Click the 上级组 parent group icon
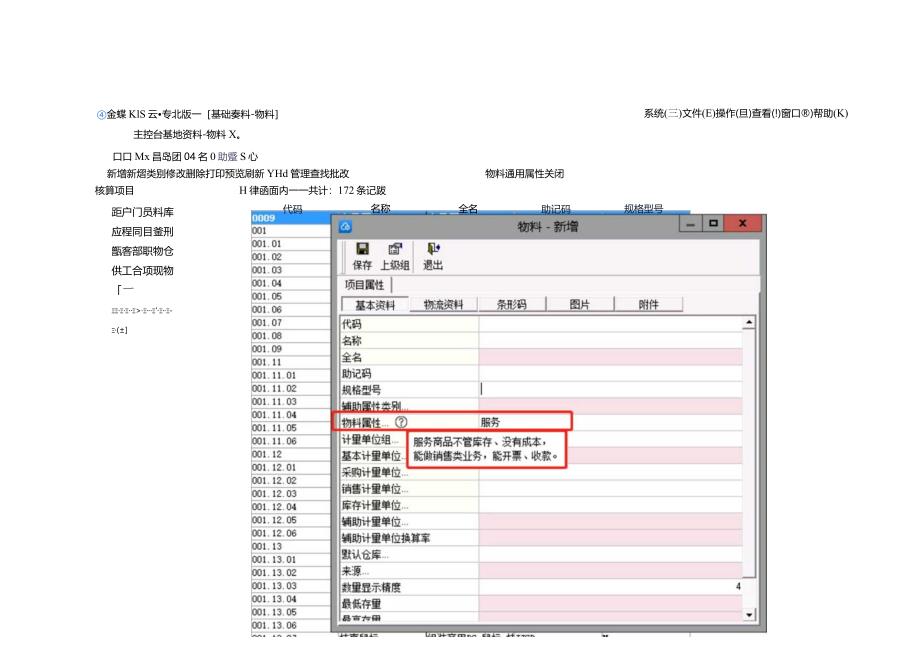The width and height of the screenshot is (920, 651). click(395, 252)
